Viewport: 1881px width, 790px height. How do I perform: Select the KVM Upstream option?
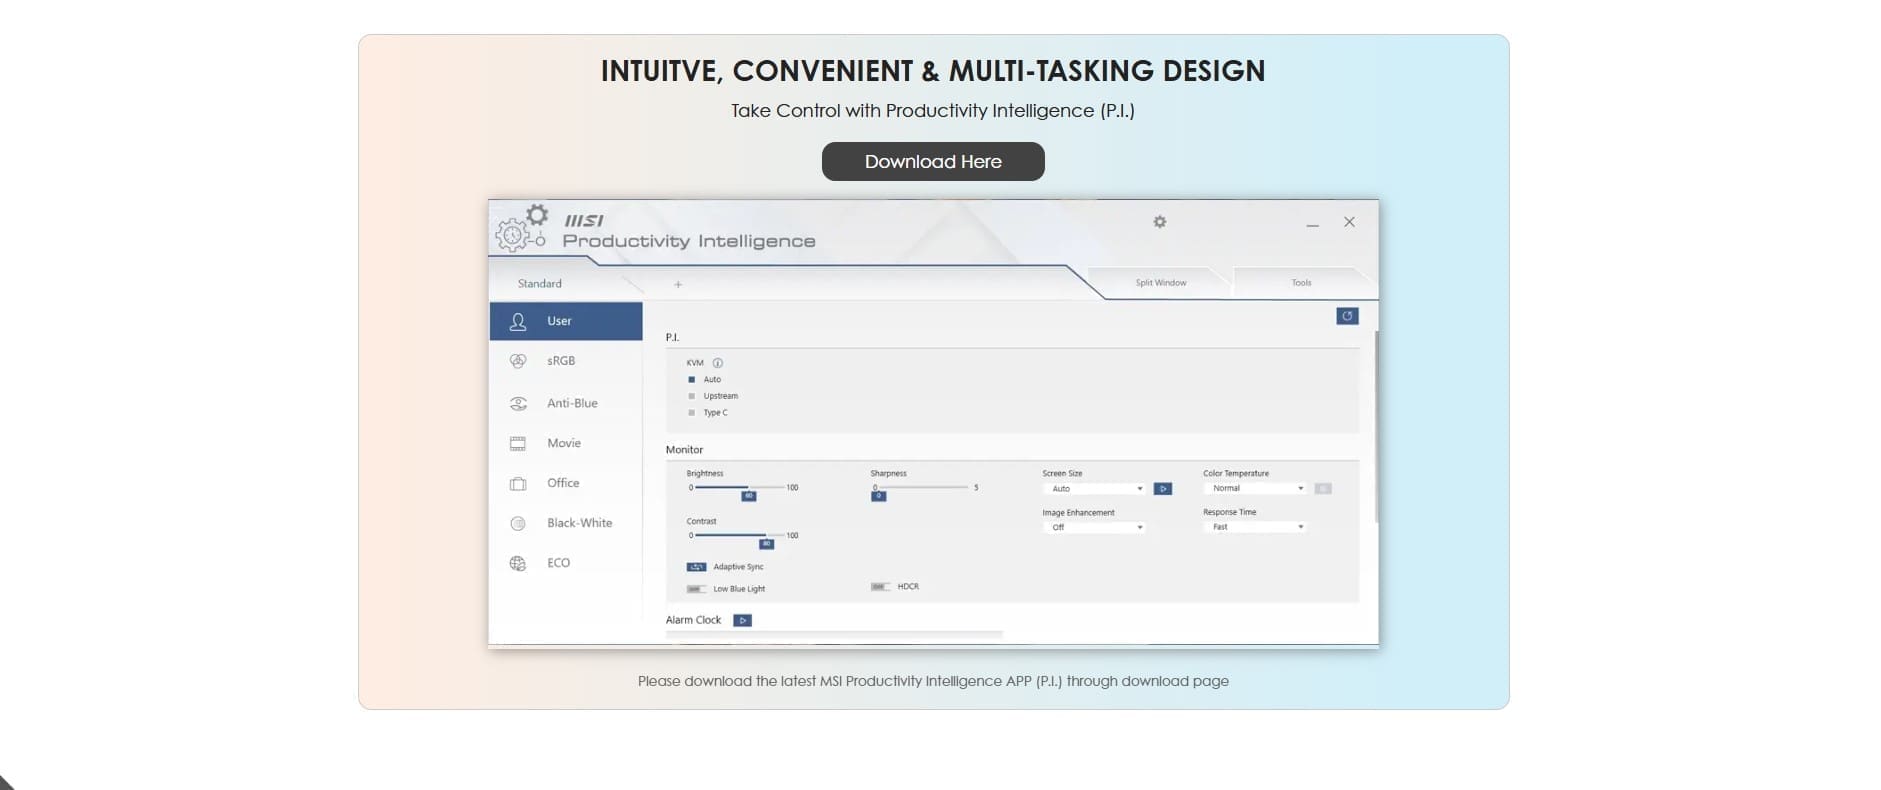[691, 396]
